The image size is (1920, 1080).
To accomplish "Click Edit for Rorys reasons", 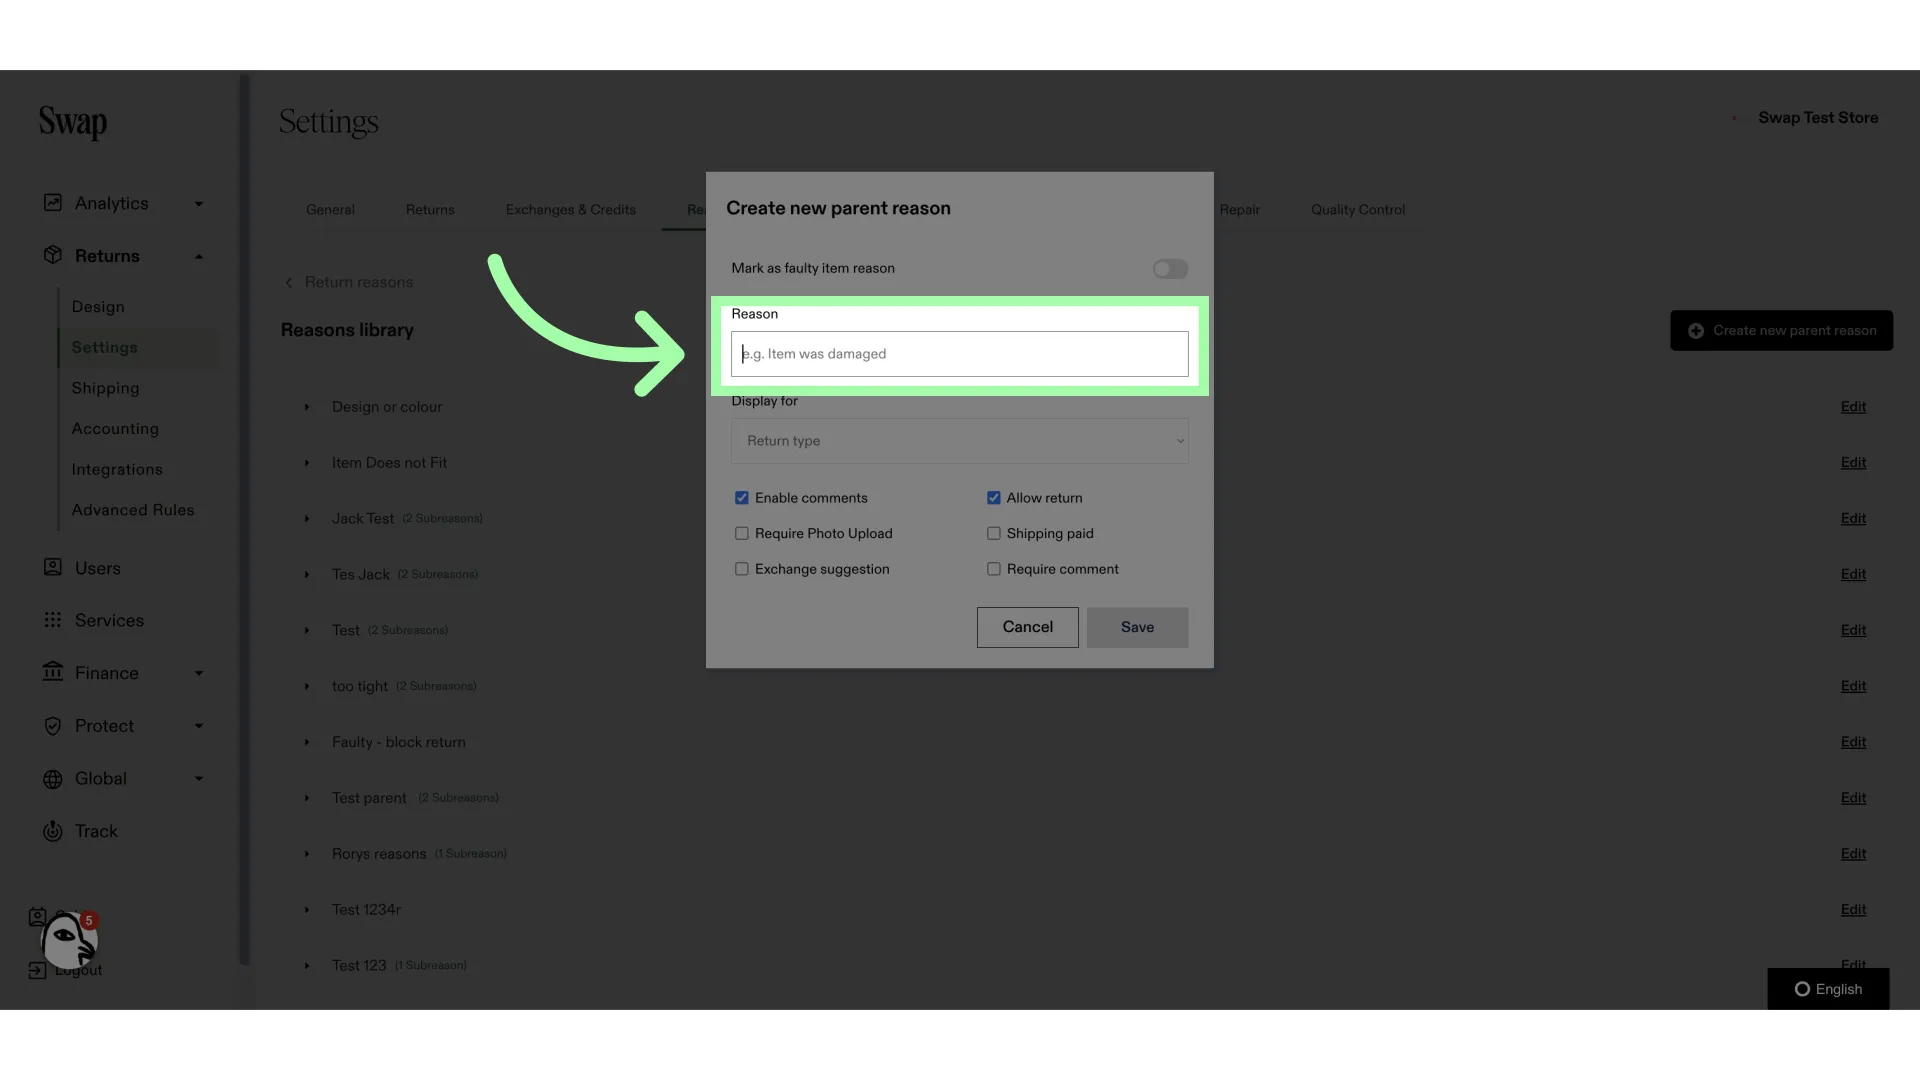I will pos(1853,854).
